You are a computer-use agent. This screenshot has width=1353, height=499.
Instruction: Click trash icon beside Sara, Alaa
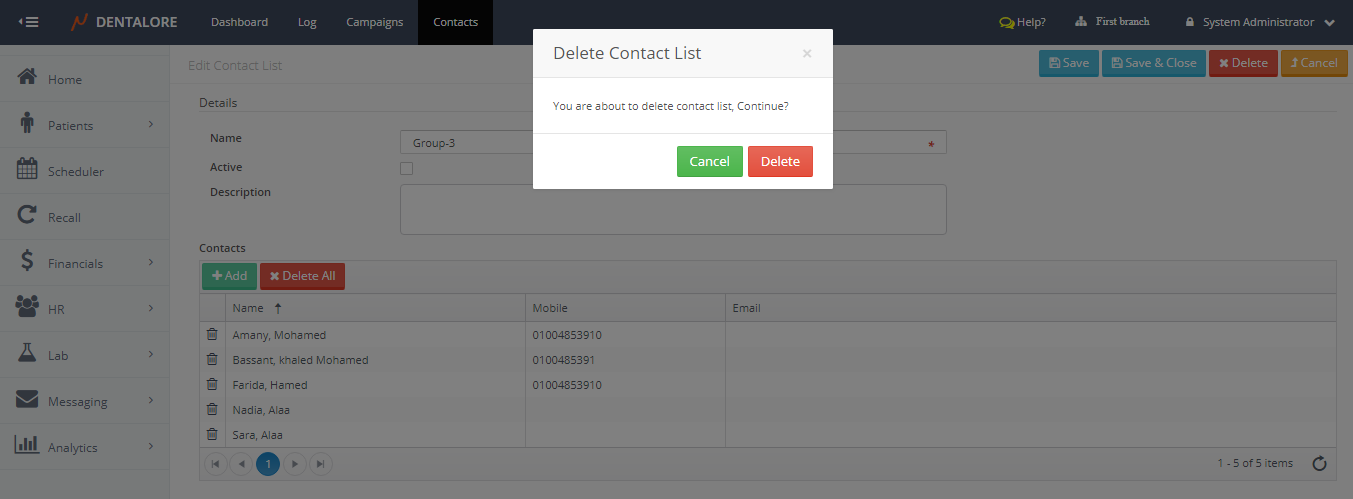tap(212, 434)
